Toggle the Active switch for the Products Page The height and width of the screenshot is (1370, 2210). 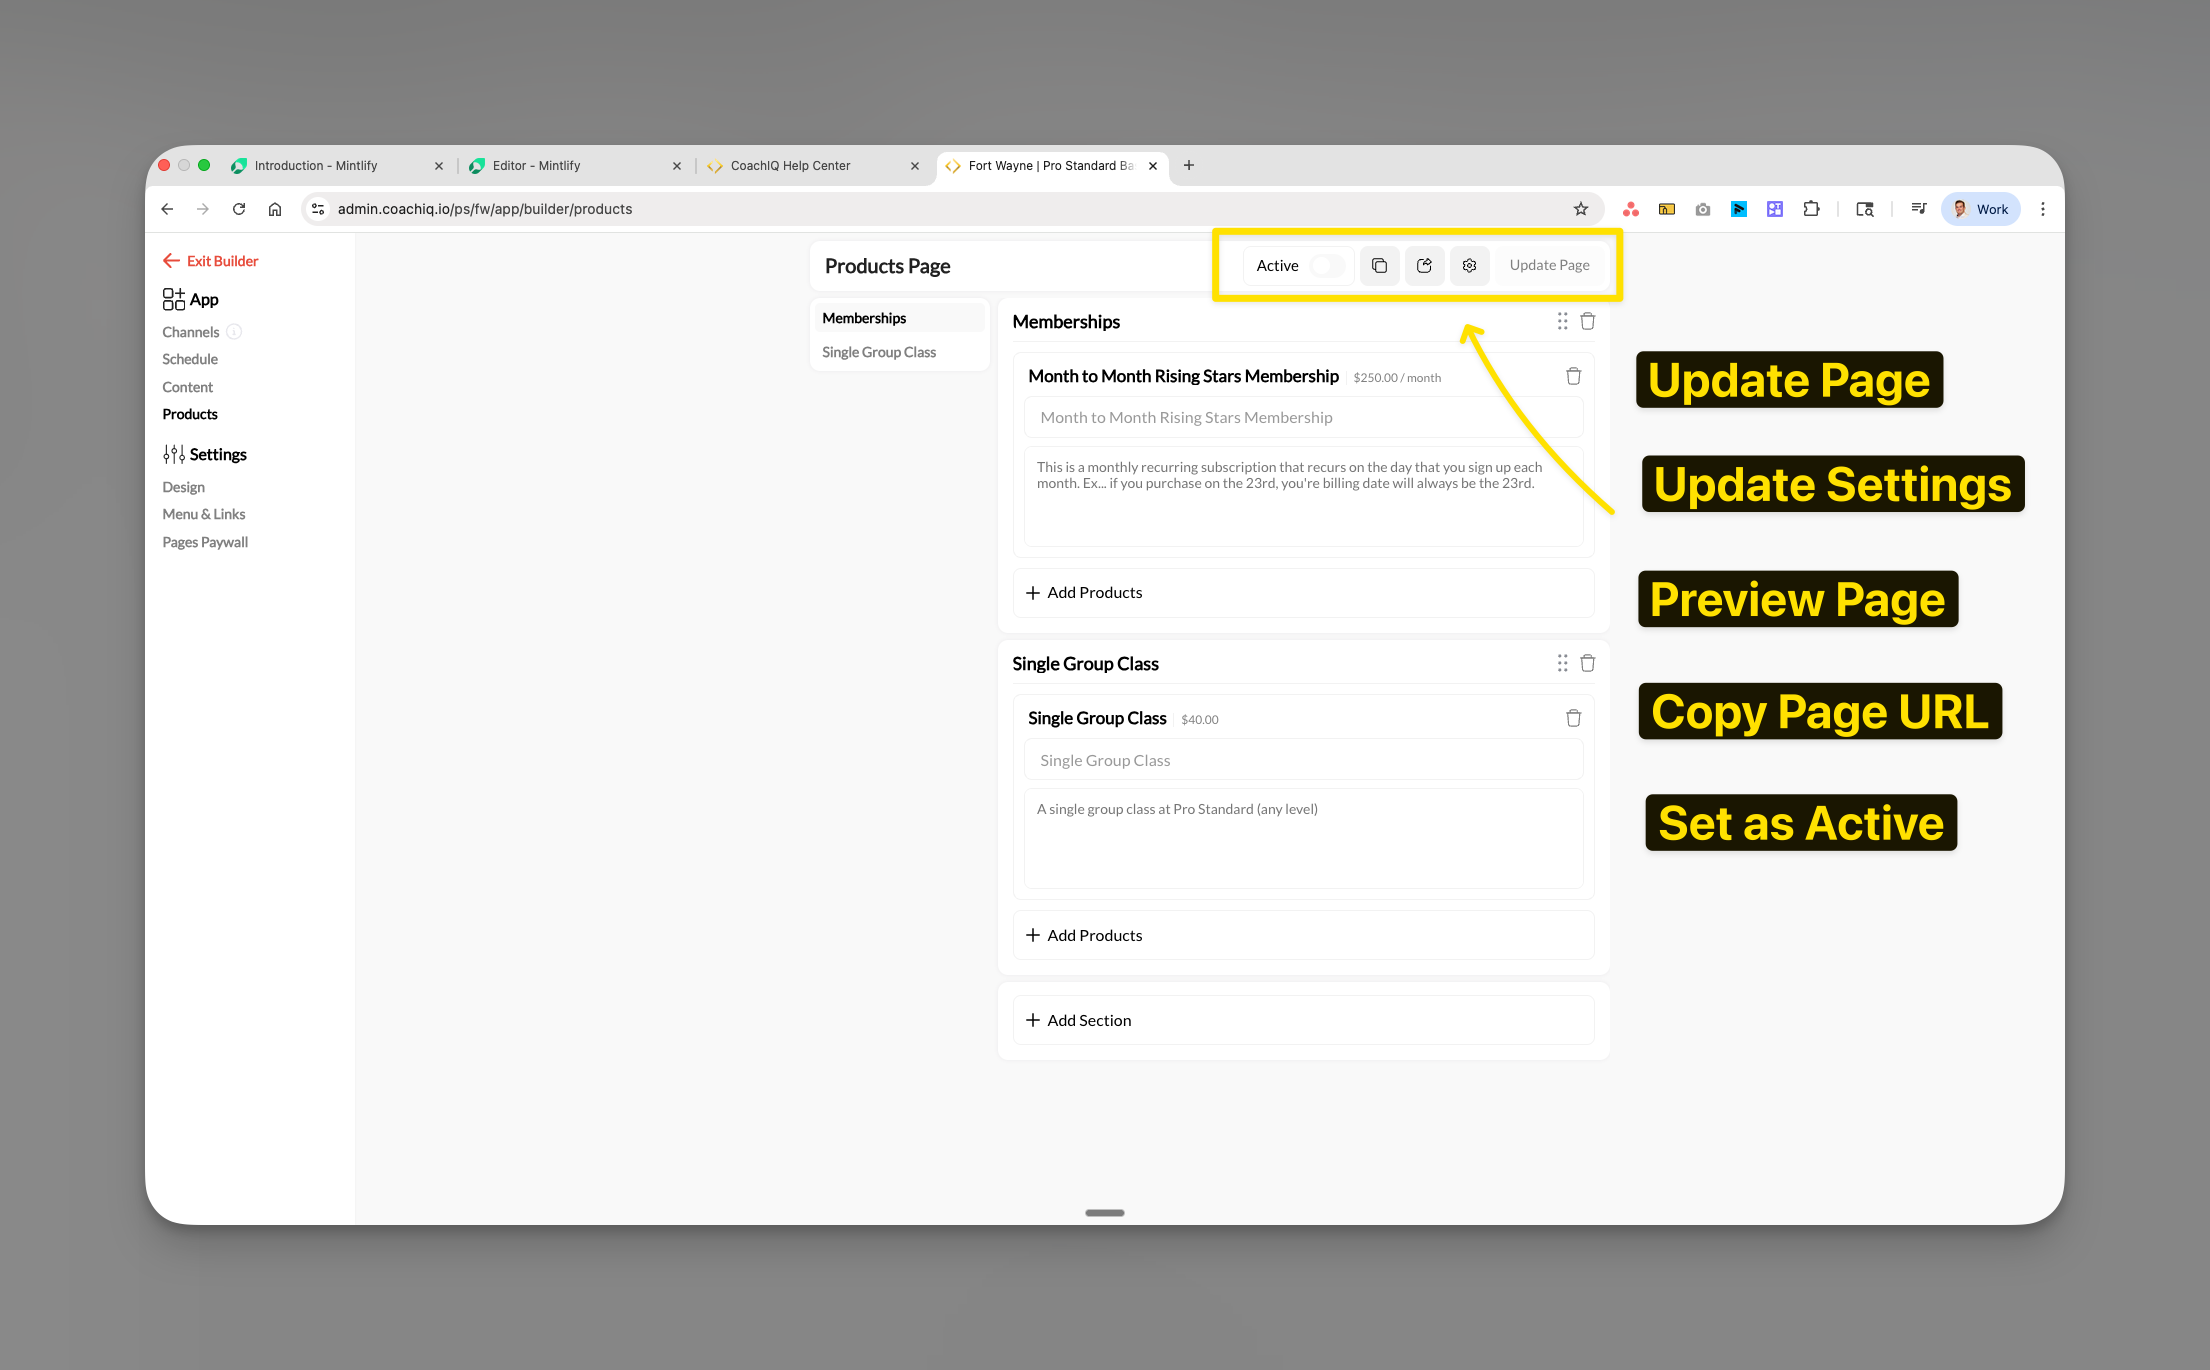[1325, 265]
